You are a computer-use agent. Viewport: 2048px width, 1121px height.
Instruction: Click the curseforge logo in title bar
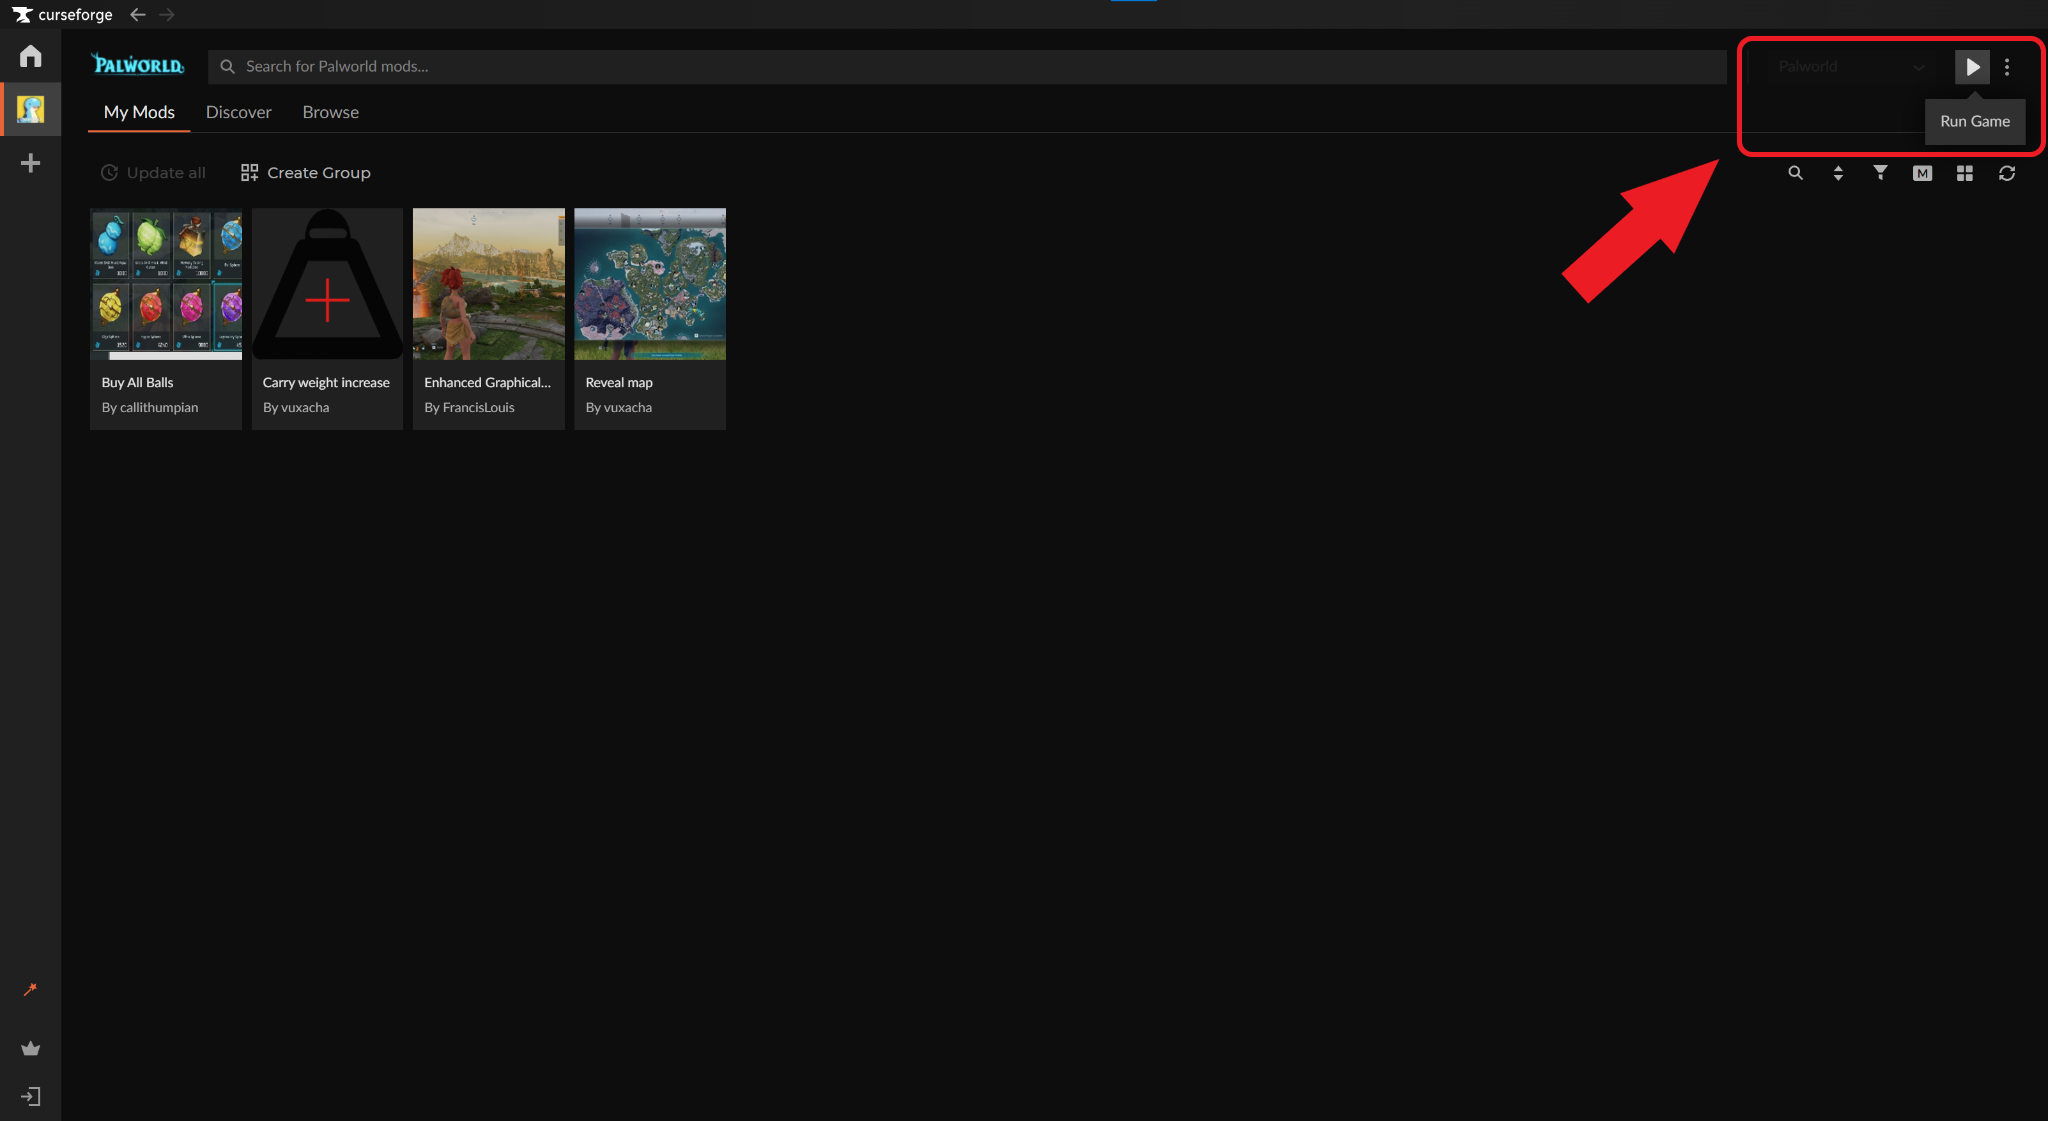(x=62, y=15)
